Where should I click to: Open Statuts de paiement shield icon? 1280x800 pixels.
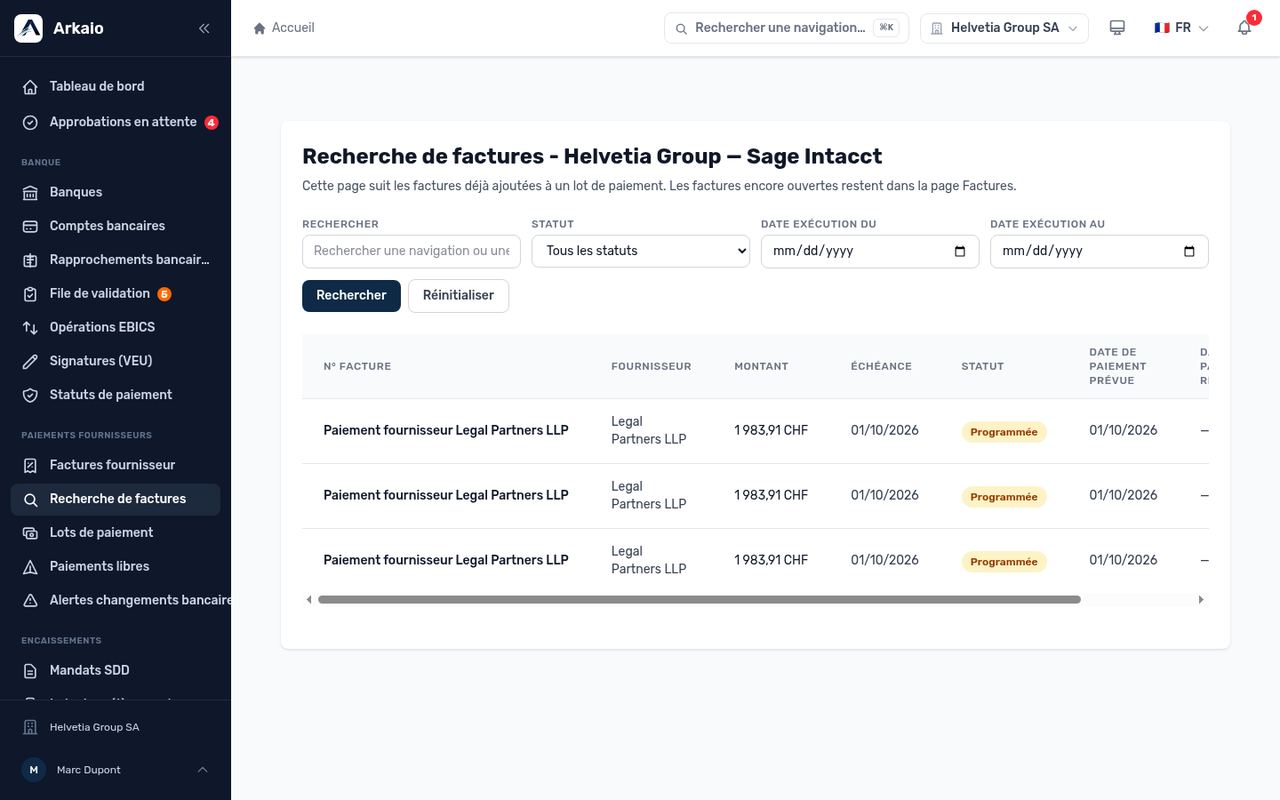click(30, 395)
